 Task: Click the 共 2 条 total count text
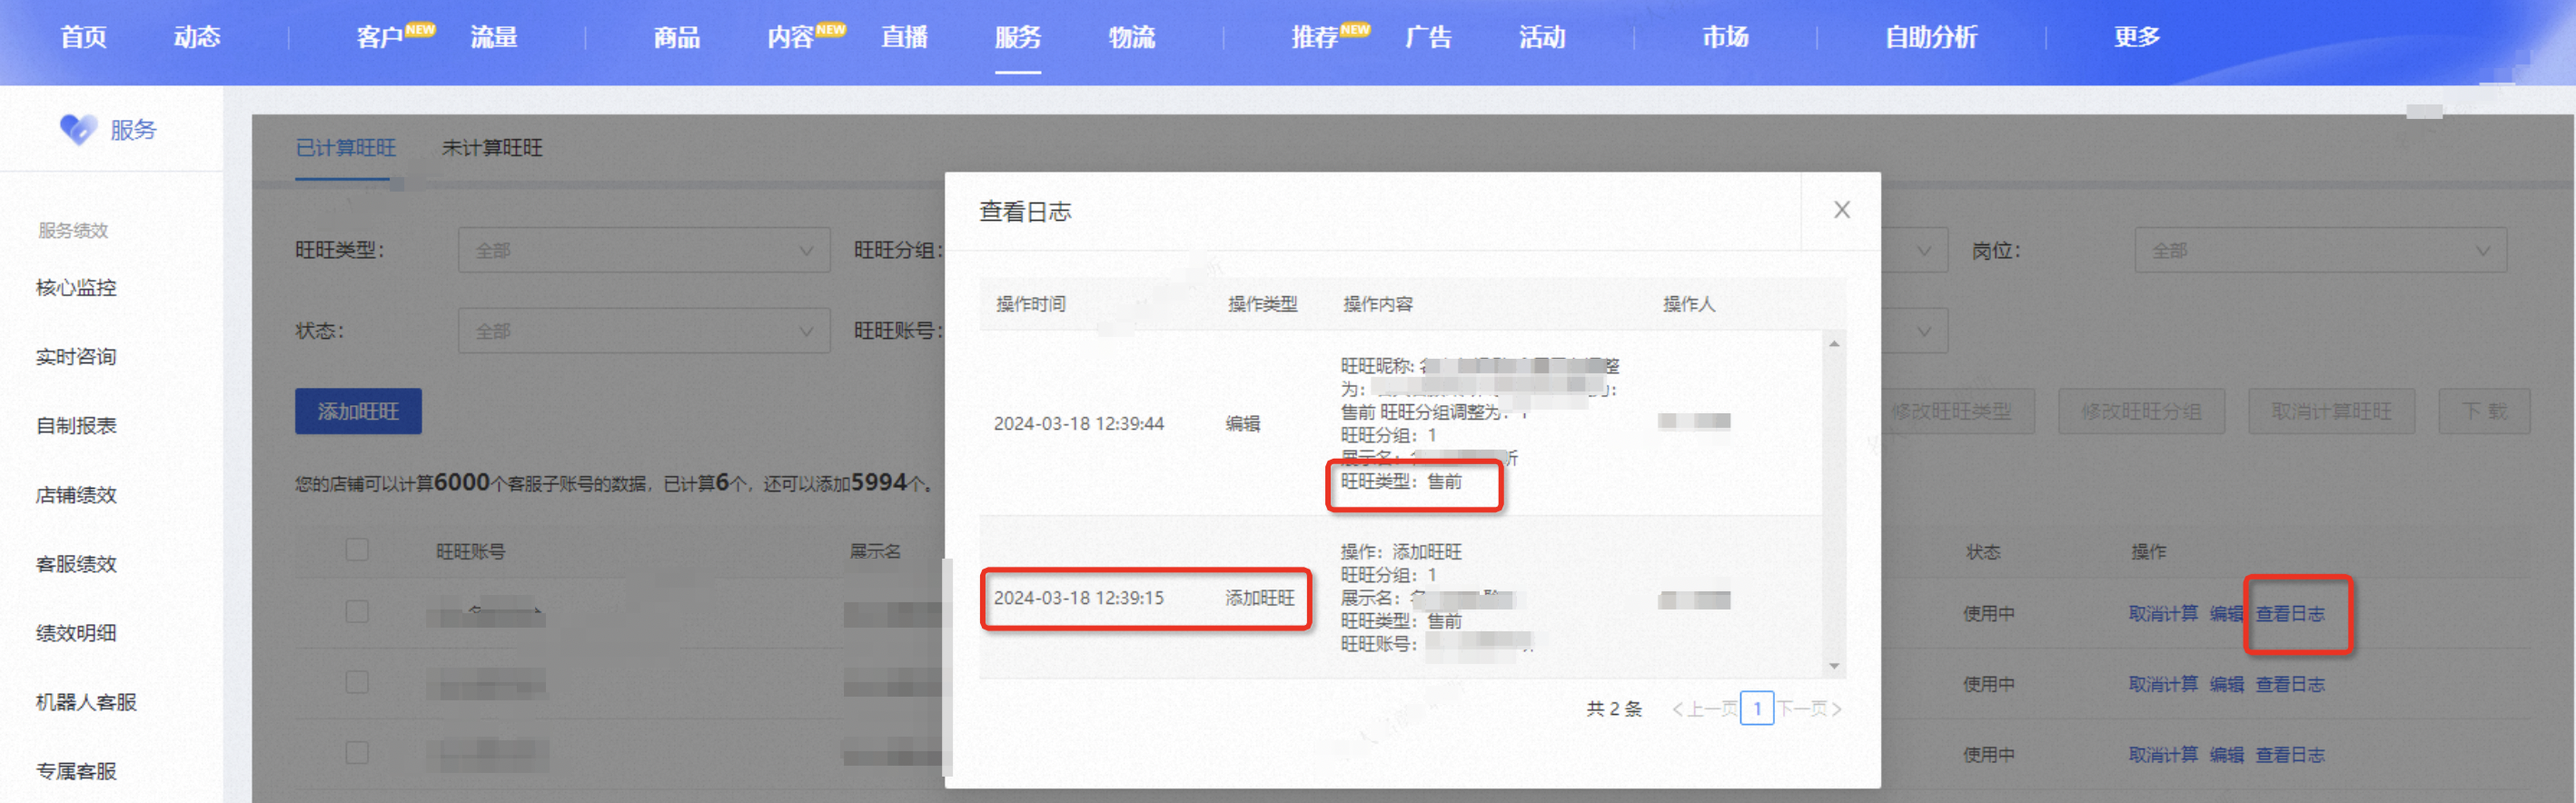pos(1614,709)
